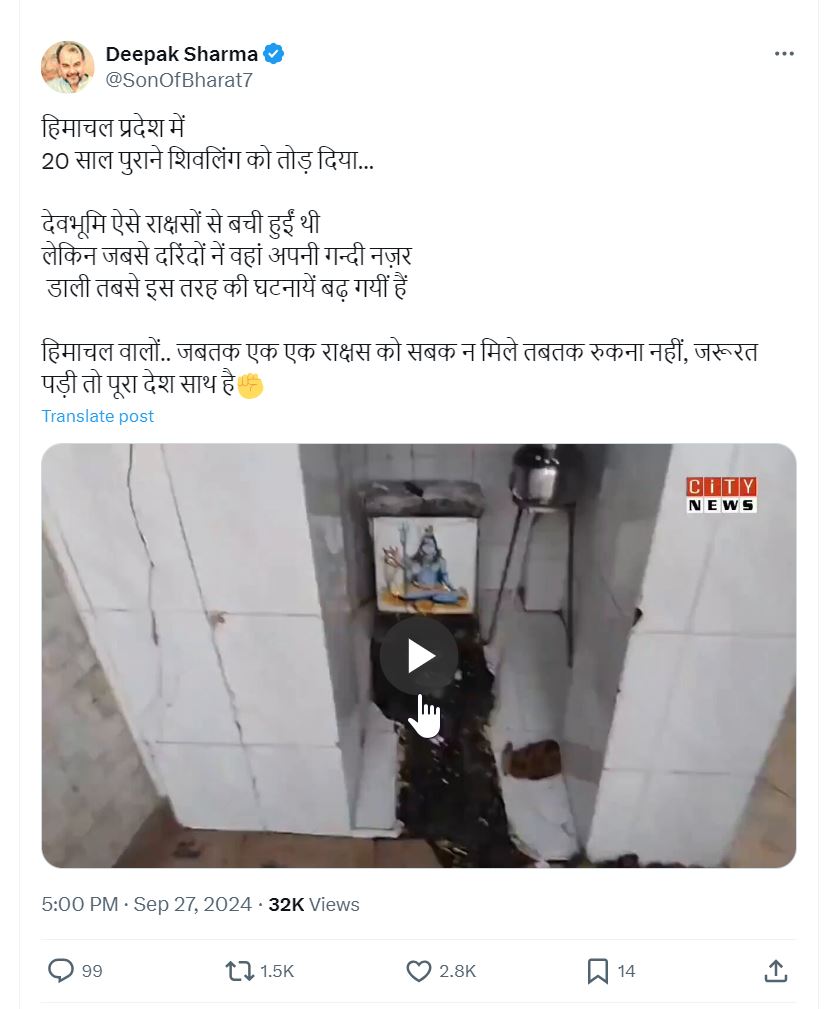Bookmark the post with bookmark icon
Screen dimensions: 830x1009
(598, 971)
